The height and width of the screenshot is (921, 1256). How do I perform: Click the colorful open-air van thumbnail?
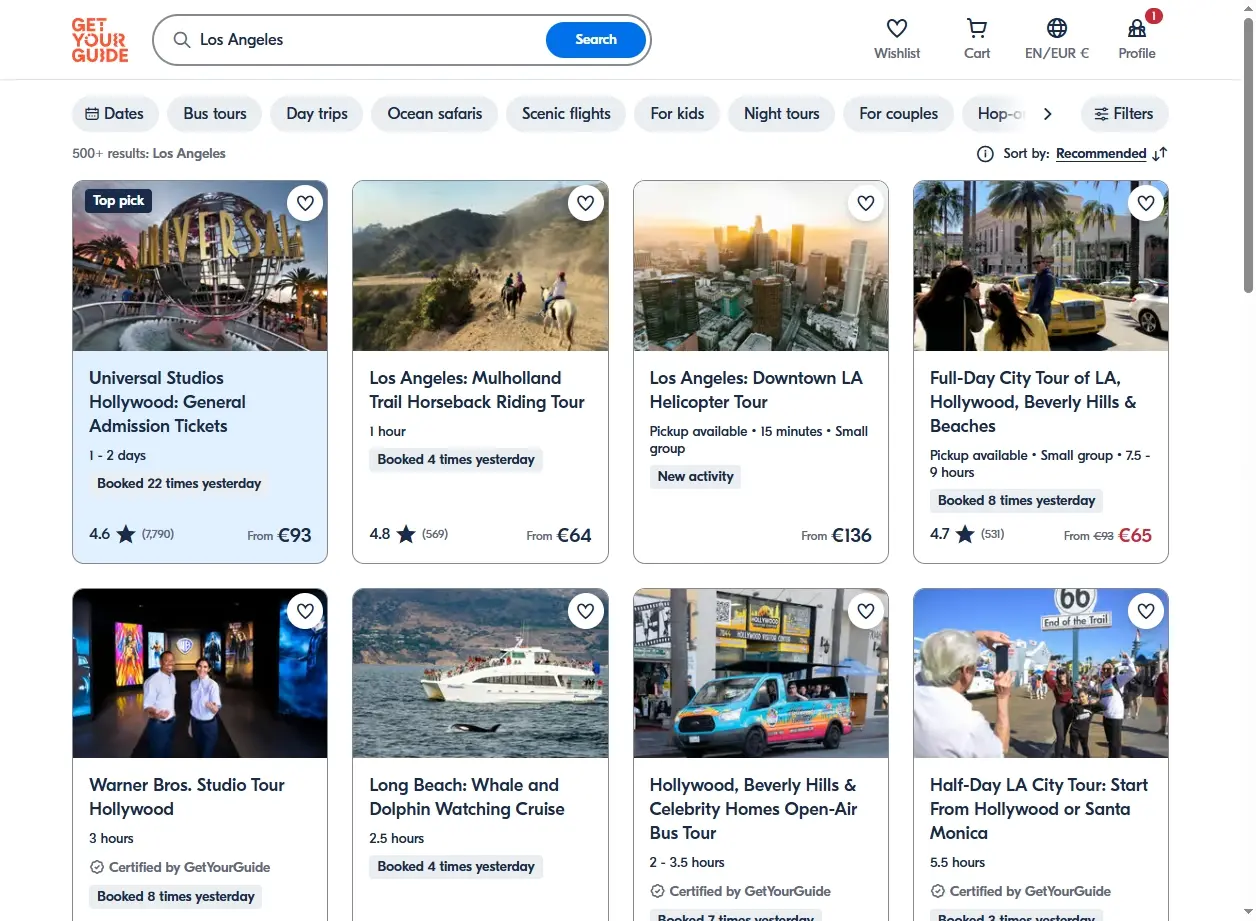[x=760, y=673]
